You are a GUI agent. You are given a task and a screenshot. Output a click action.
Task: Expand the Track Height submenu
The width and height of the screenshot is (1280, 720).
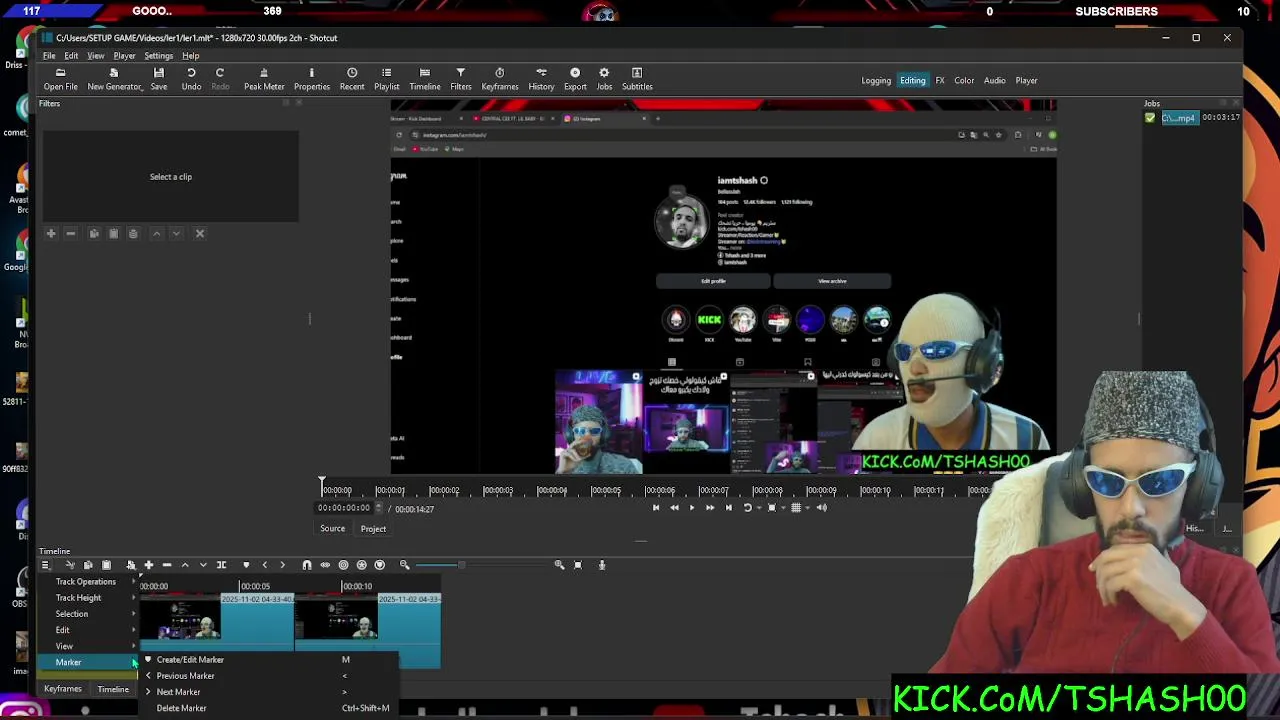tap(88, 598)
